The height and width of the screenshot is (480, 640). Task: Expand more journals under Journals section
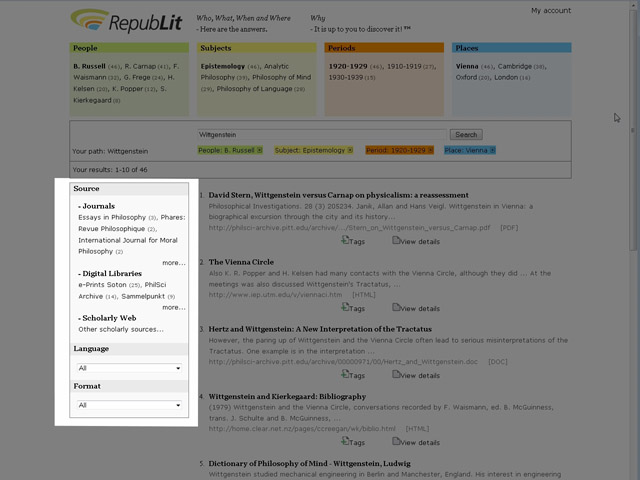click(x=173, y=263)
